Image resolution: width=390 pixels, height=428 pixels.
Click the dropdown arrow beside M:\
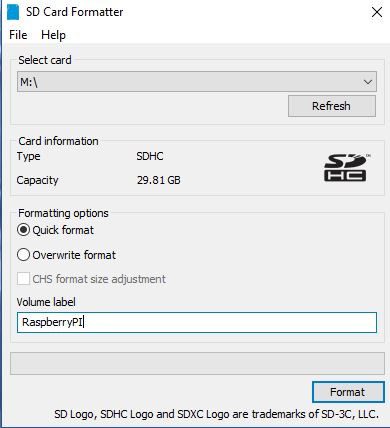coord(368,82)
